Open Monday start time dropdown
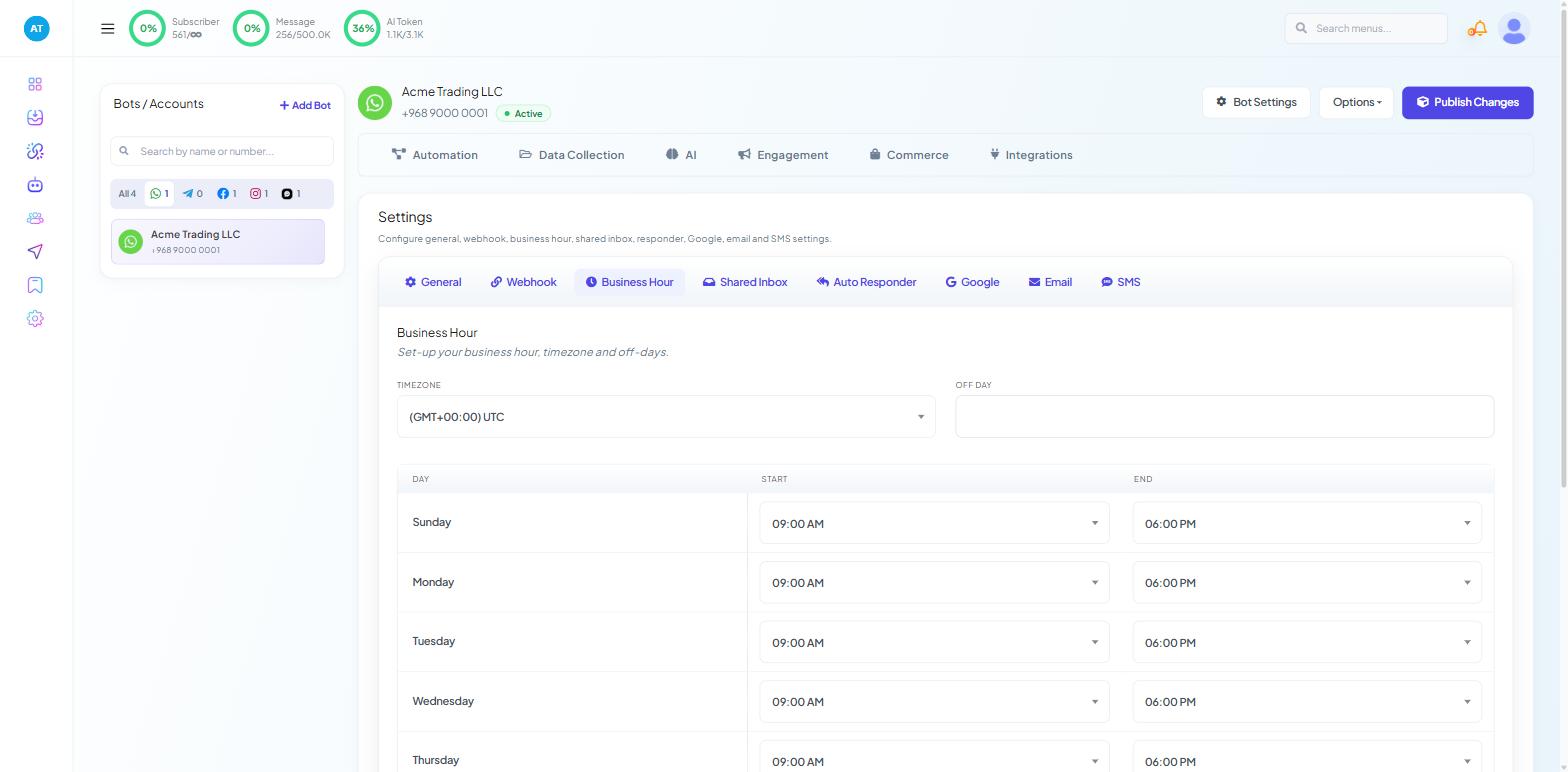The height and width of the screenshot is (772, 1568). [934, 583]
